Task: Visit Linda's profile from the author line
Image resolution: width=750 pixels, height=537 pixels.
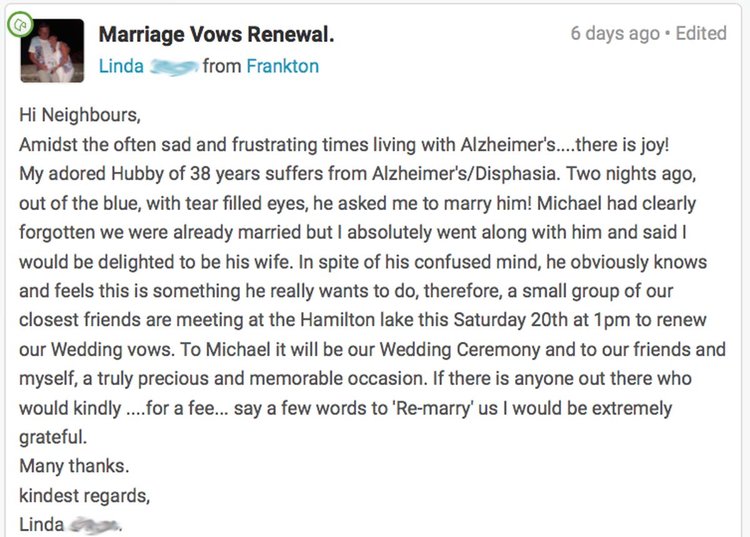Action: tap(121, 66)
